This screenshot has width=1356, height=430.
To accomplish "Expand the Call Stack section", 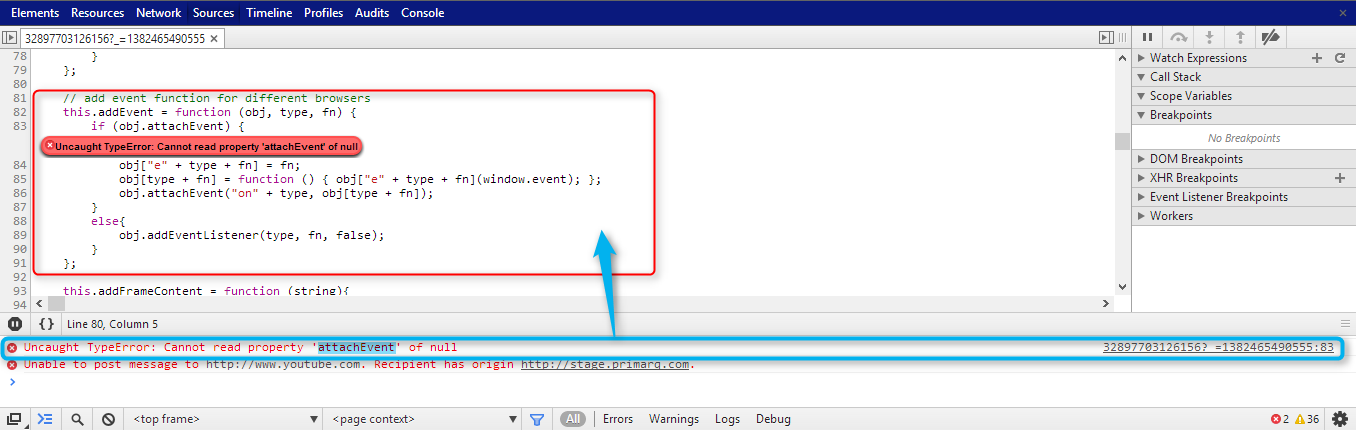I will pyautogui.click(x=1175, y=77).
